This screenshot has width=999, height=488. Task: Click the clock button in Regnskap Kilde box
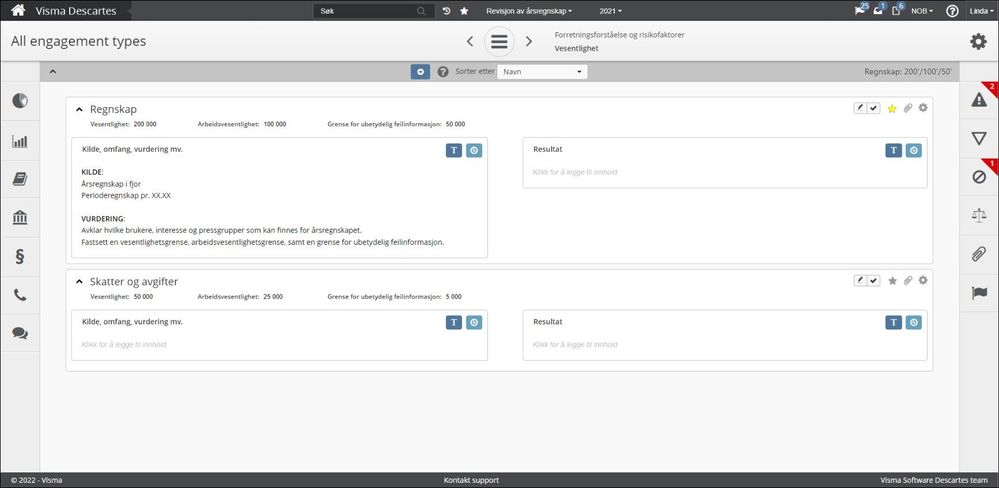tap(474, 150)
